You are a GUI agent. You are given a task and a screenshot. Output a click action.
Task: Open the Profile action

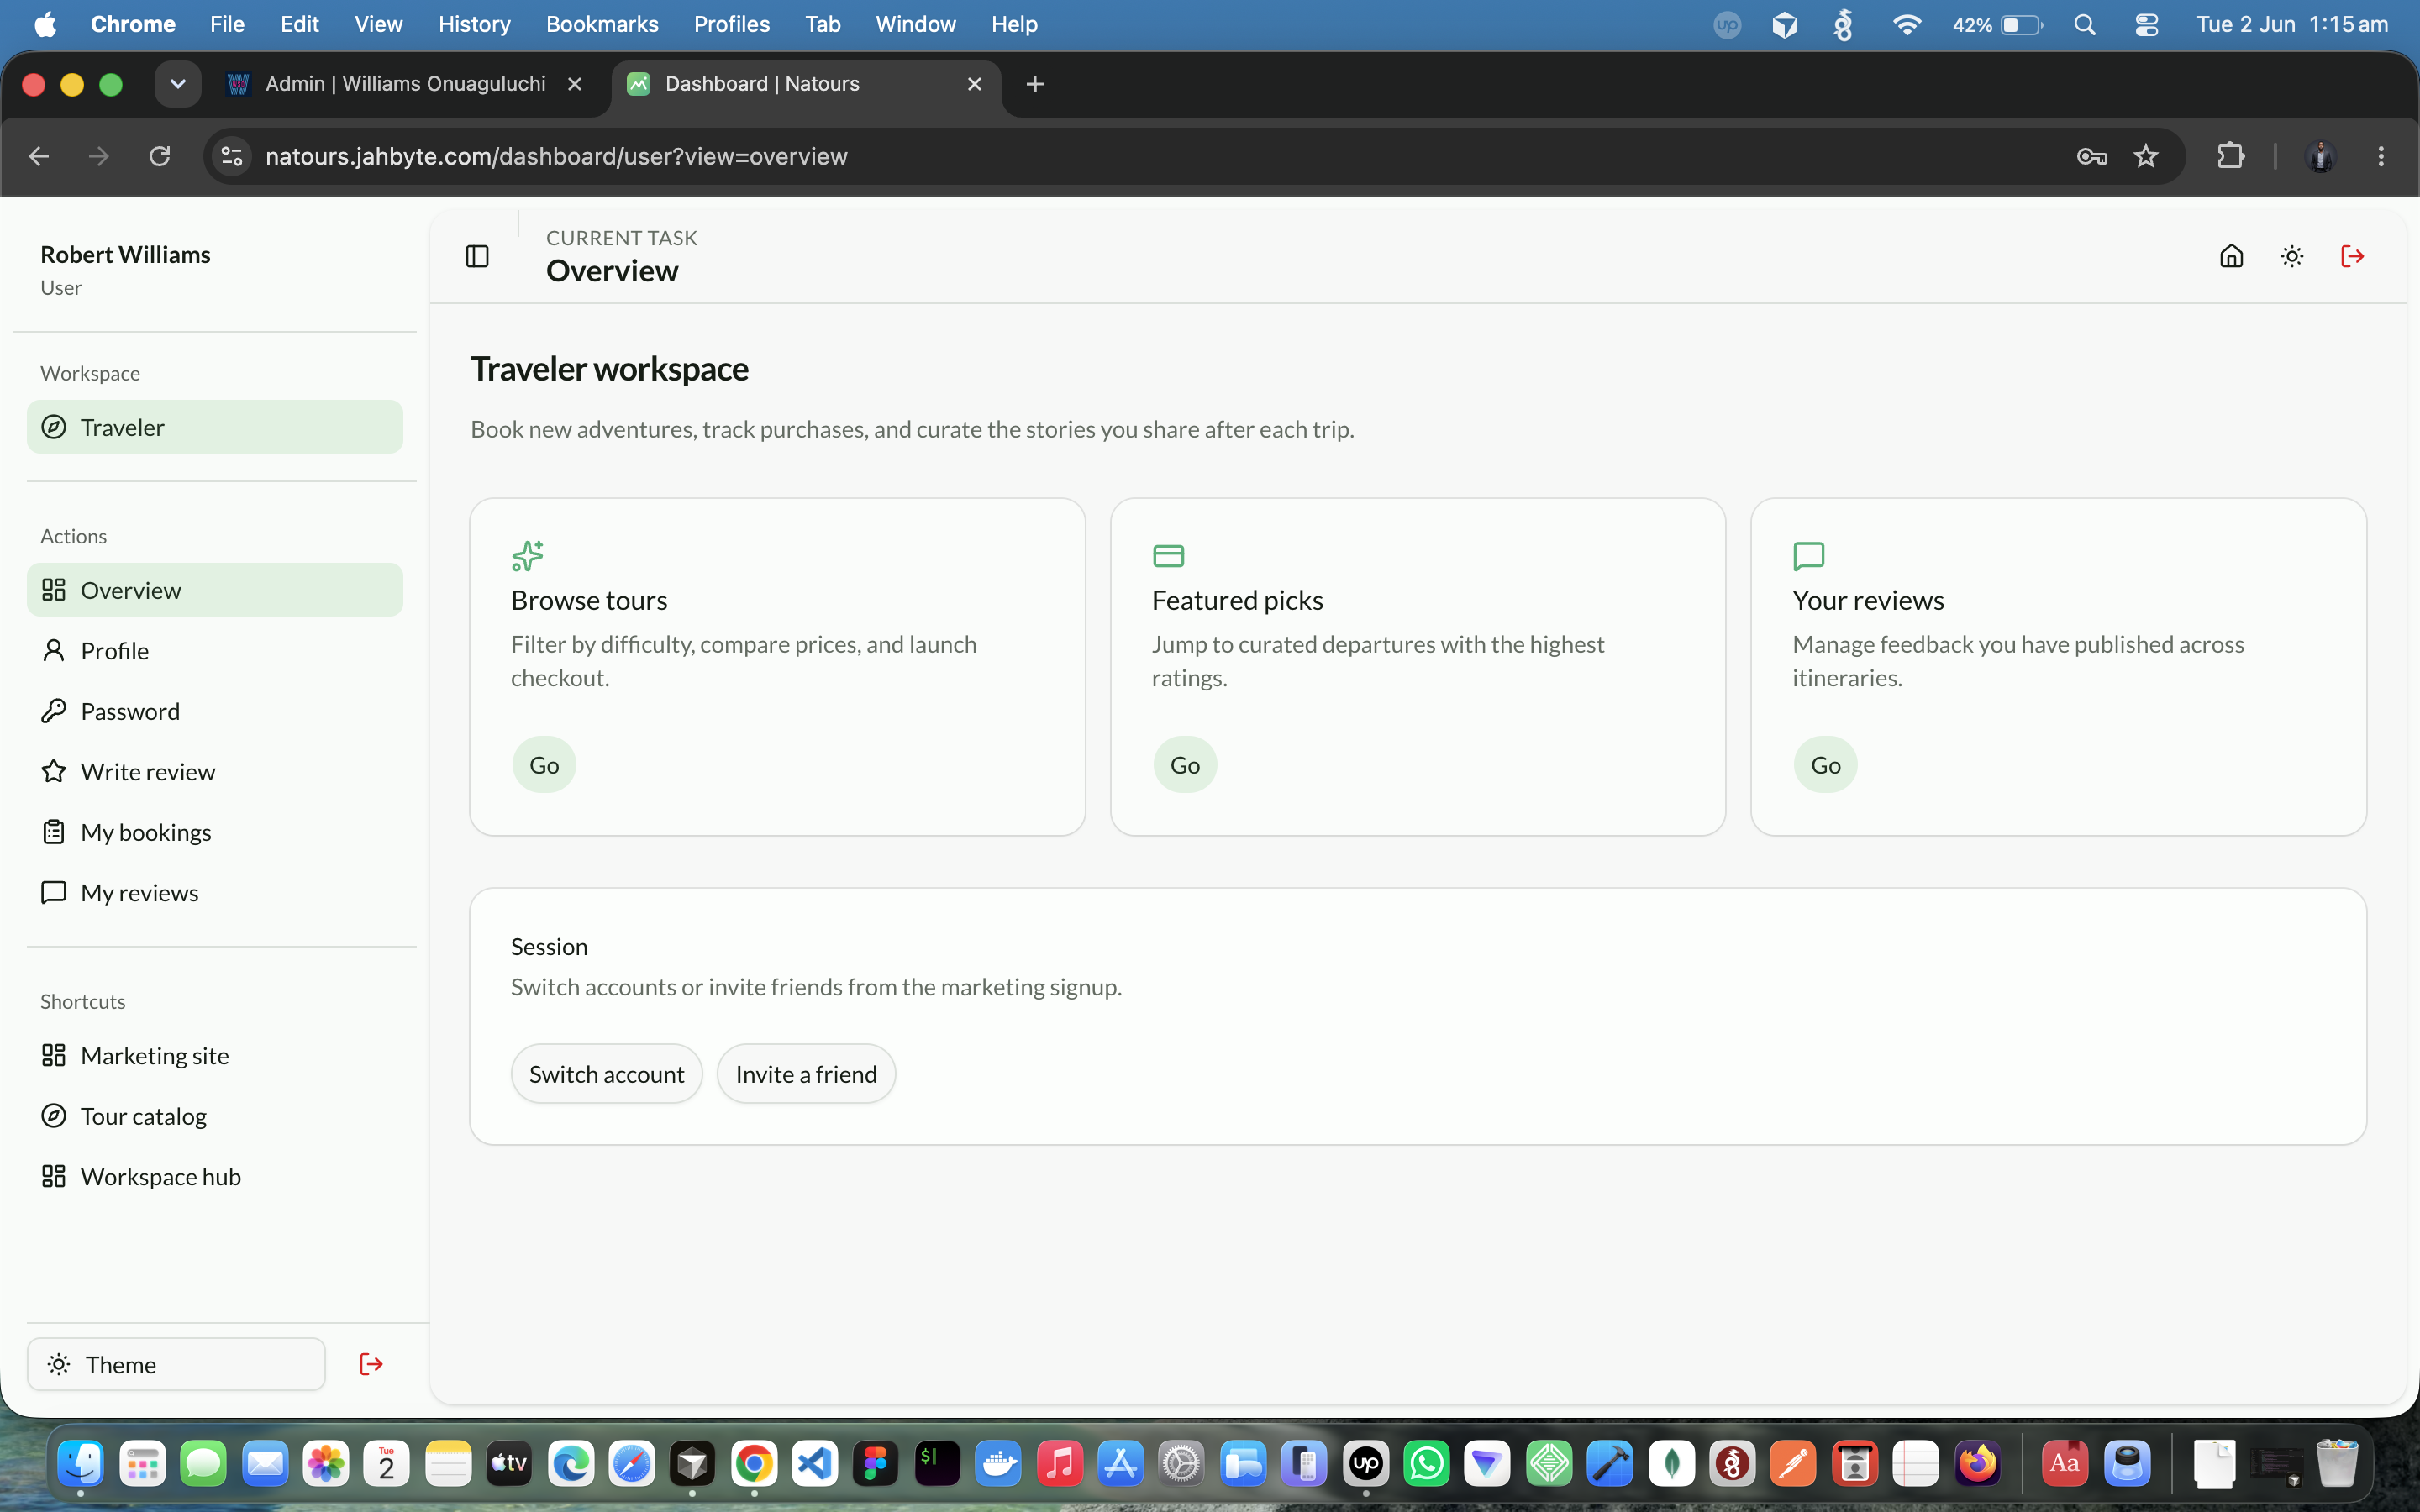(x=215, y=650)
